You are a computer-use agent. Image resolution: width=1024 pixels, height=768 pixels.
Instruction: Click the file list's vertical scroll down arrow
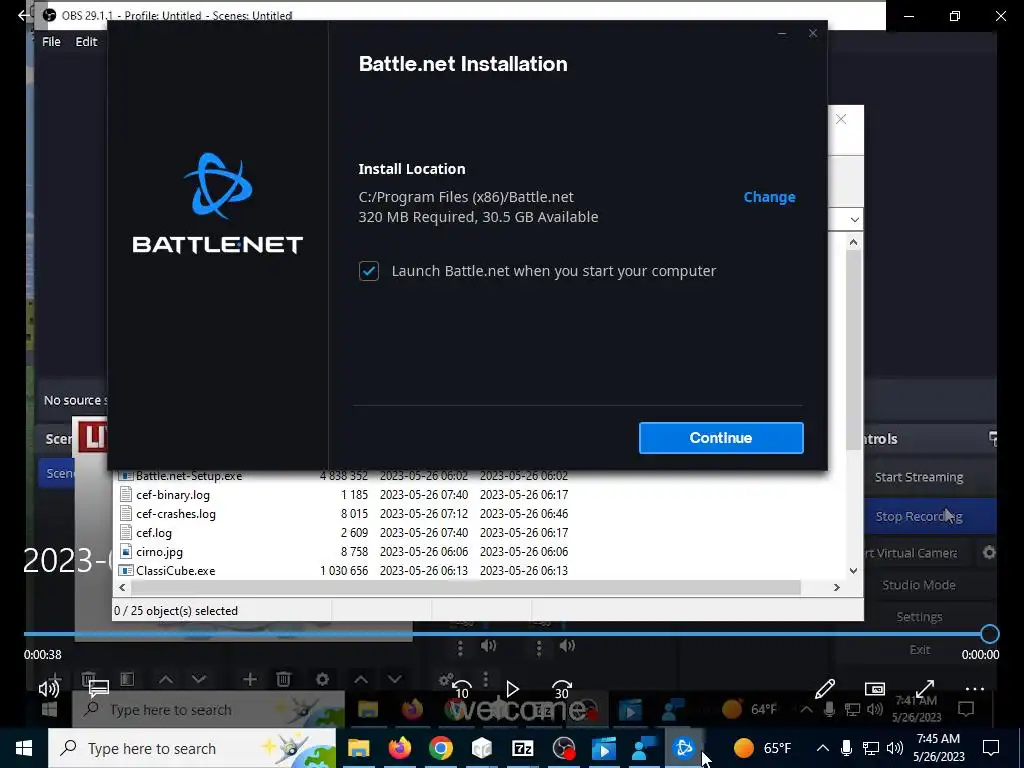(x=853, y=571)
